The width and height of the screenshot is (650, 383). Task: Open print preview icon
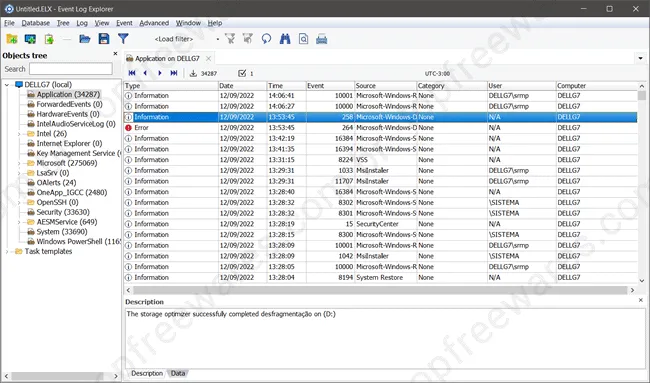pyautogui.click(x=303, y=39)
